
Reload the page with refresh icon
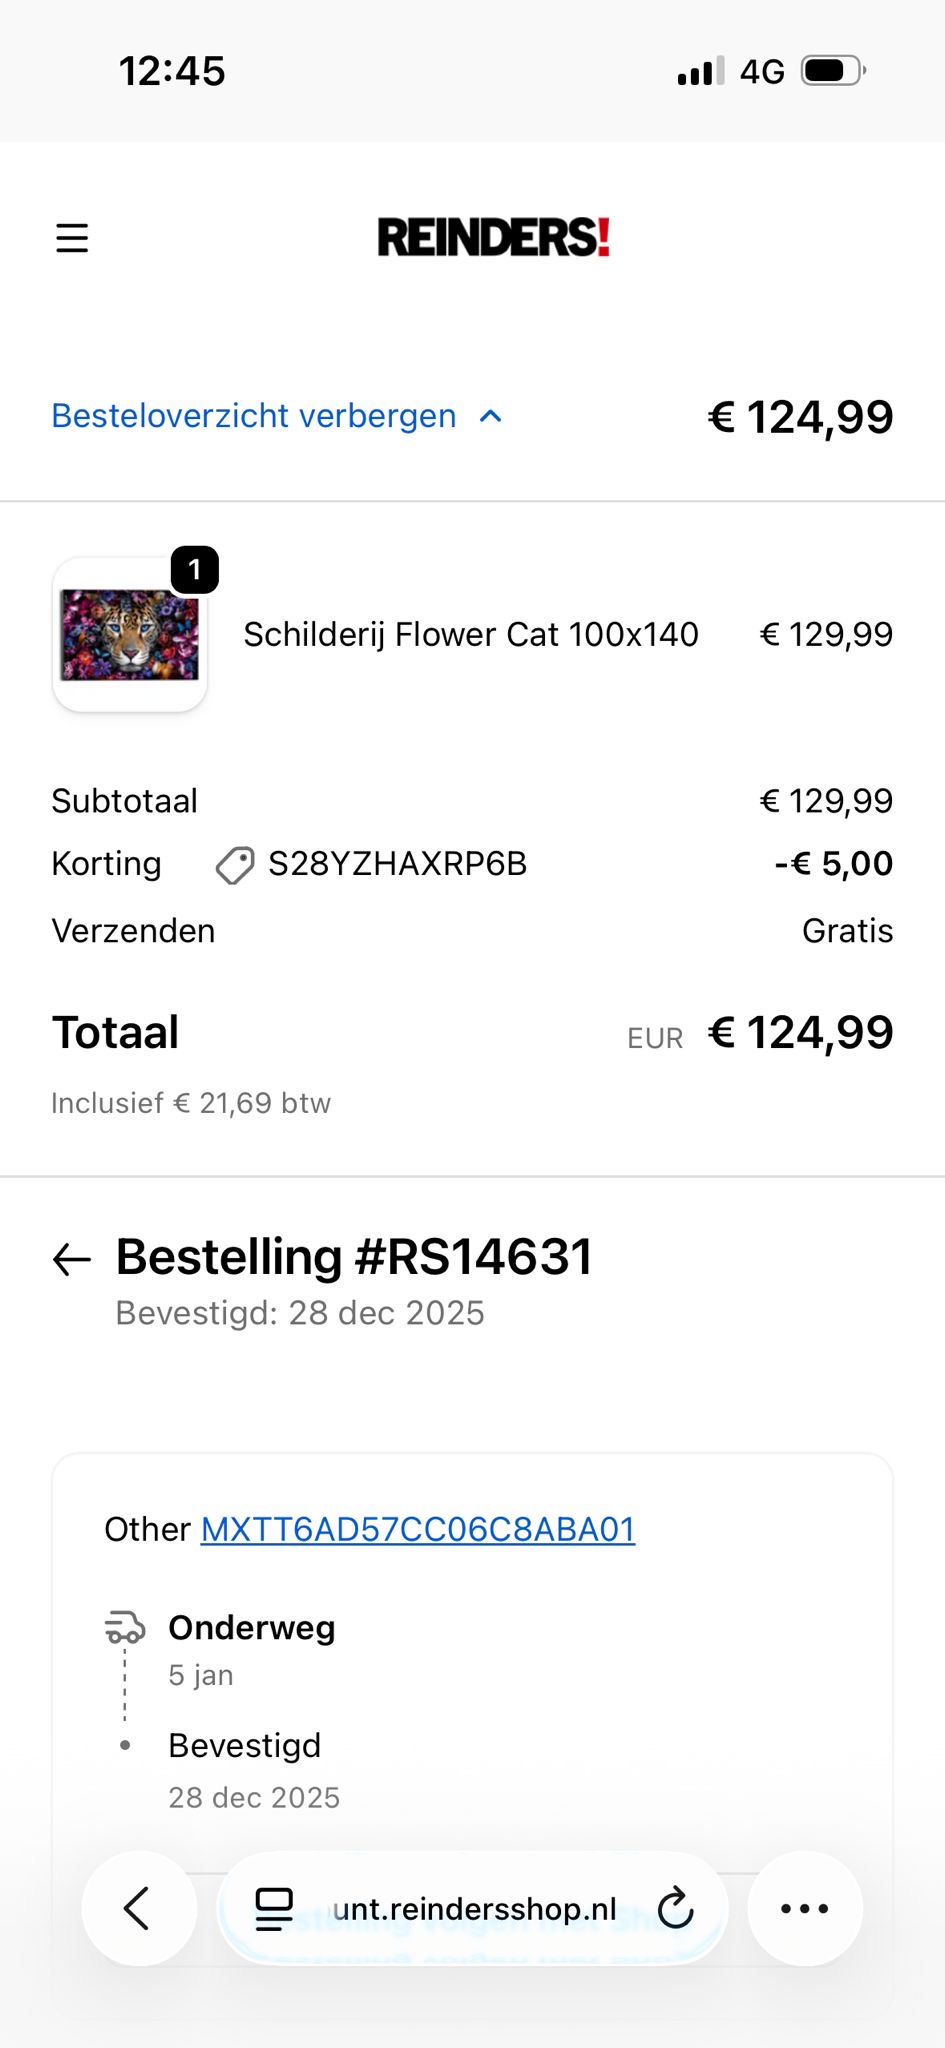coord(676,1909)
